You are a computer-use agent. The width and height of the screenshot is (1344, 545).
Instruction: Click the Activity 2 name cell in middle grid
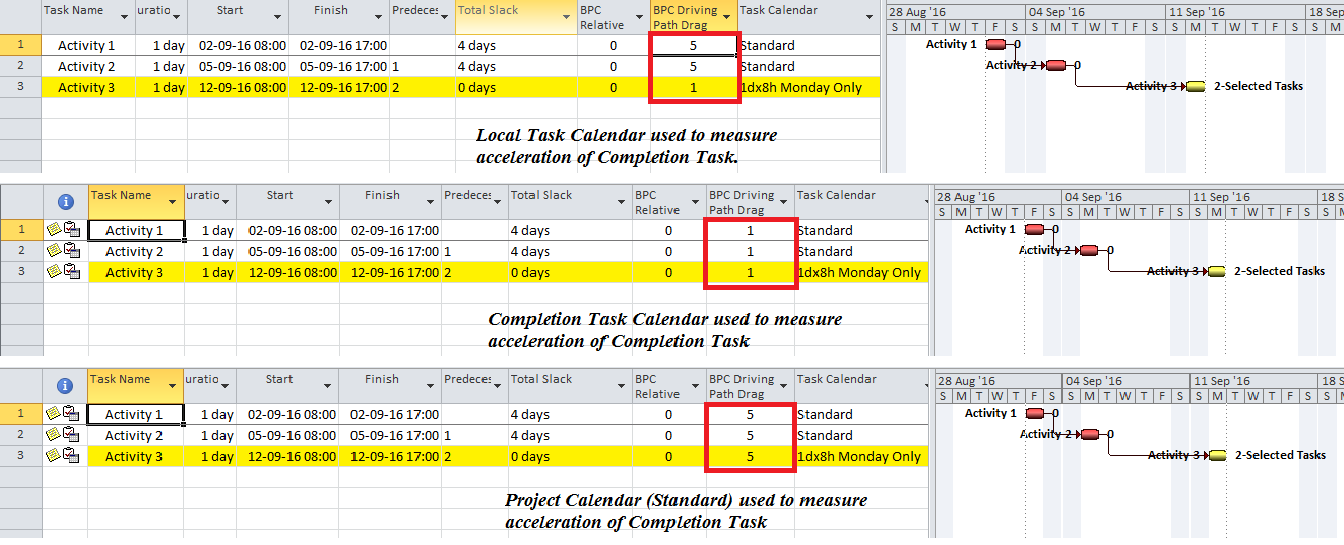click(135, 251)
